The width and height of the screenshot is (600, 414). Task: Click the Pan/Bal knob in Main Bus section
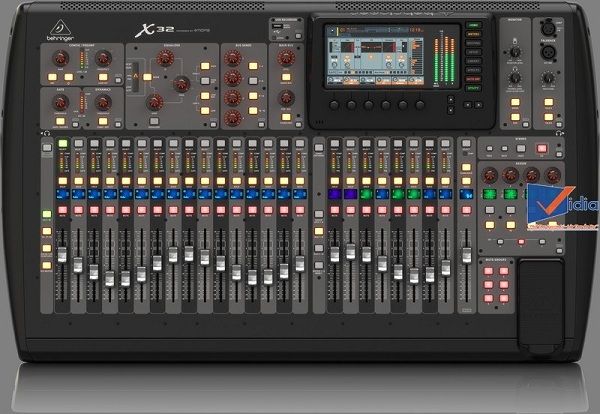point(286,98)
